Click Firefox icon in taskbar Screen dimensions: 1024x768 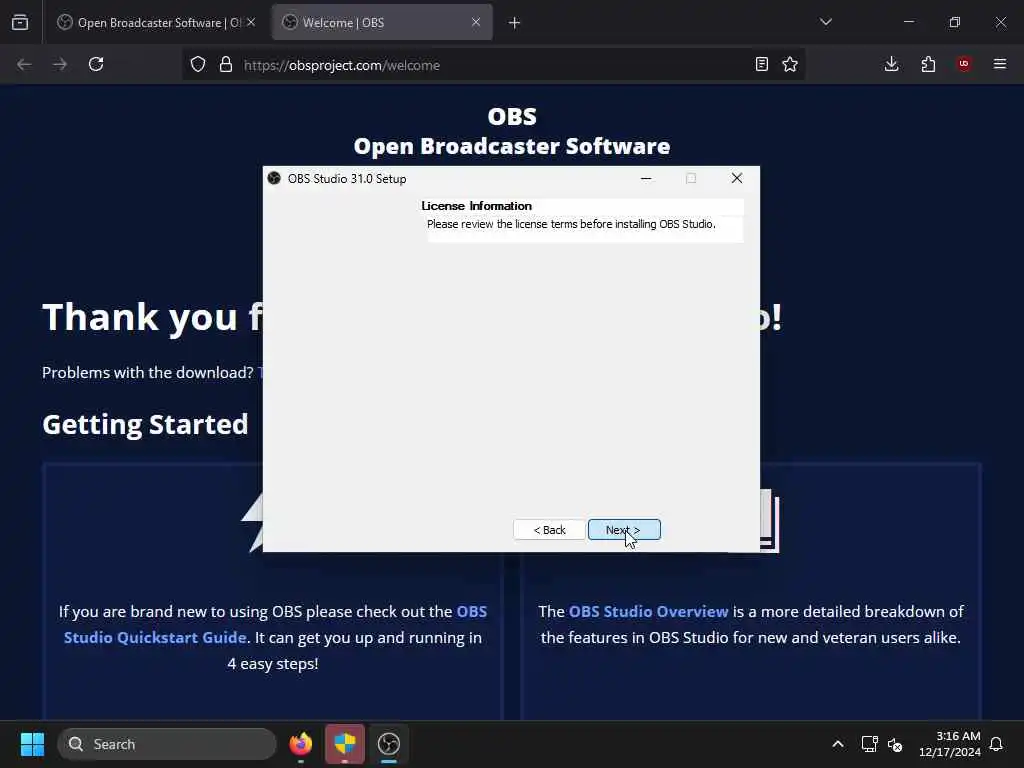[301, 744]
